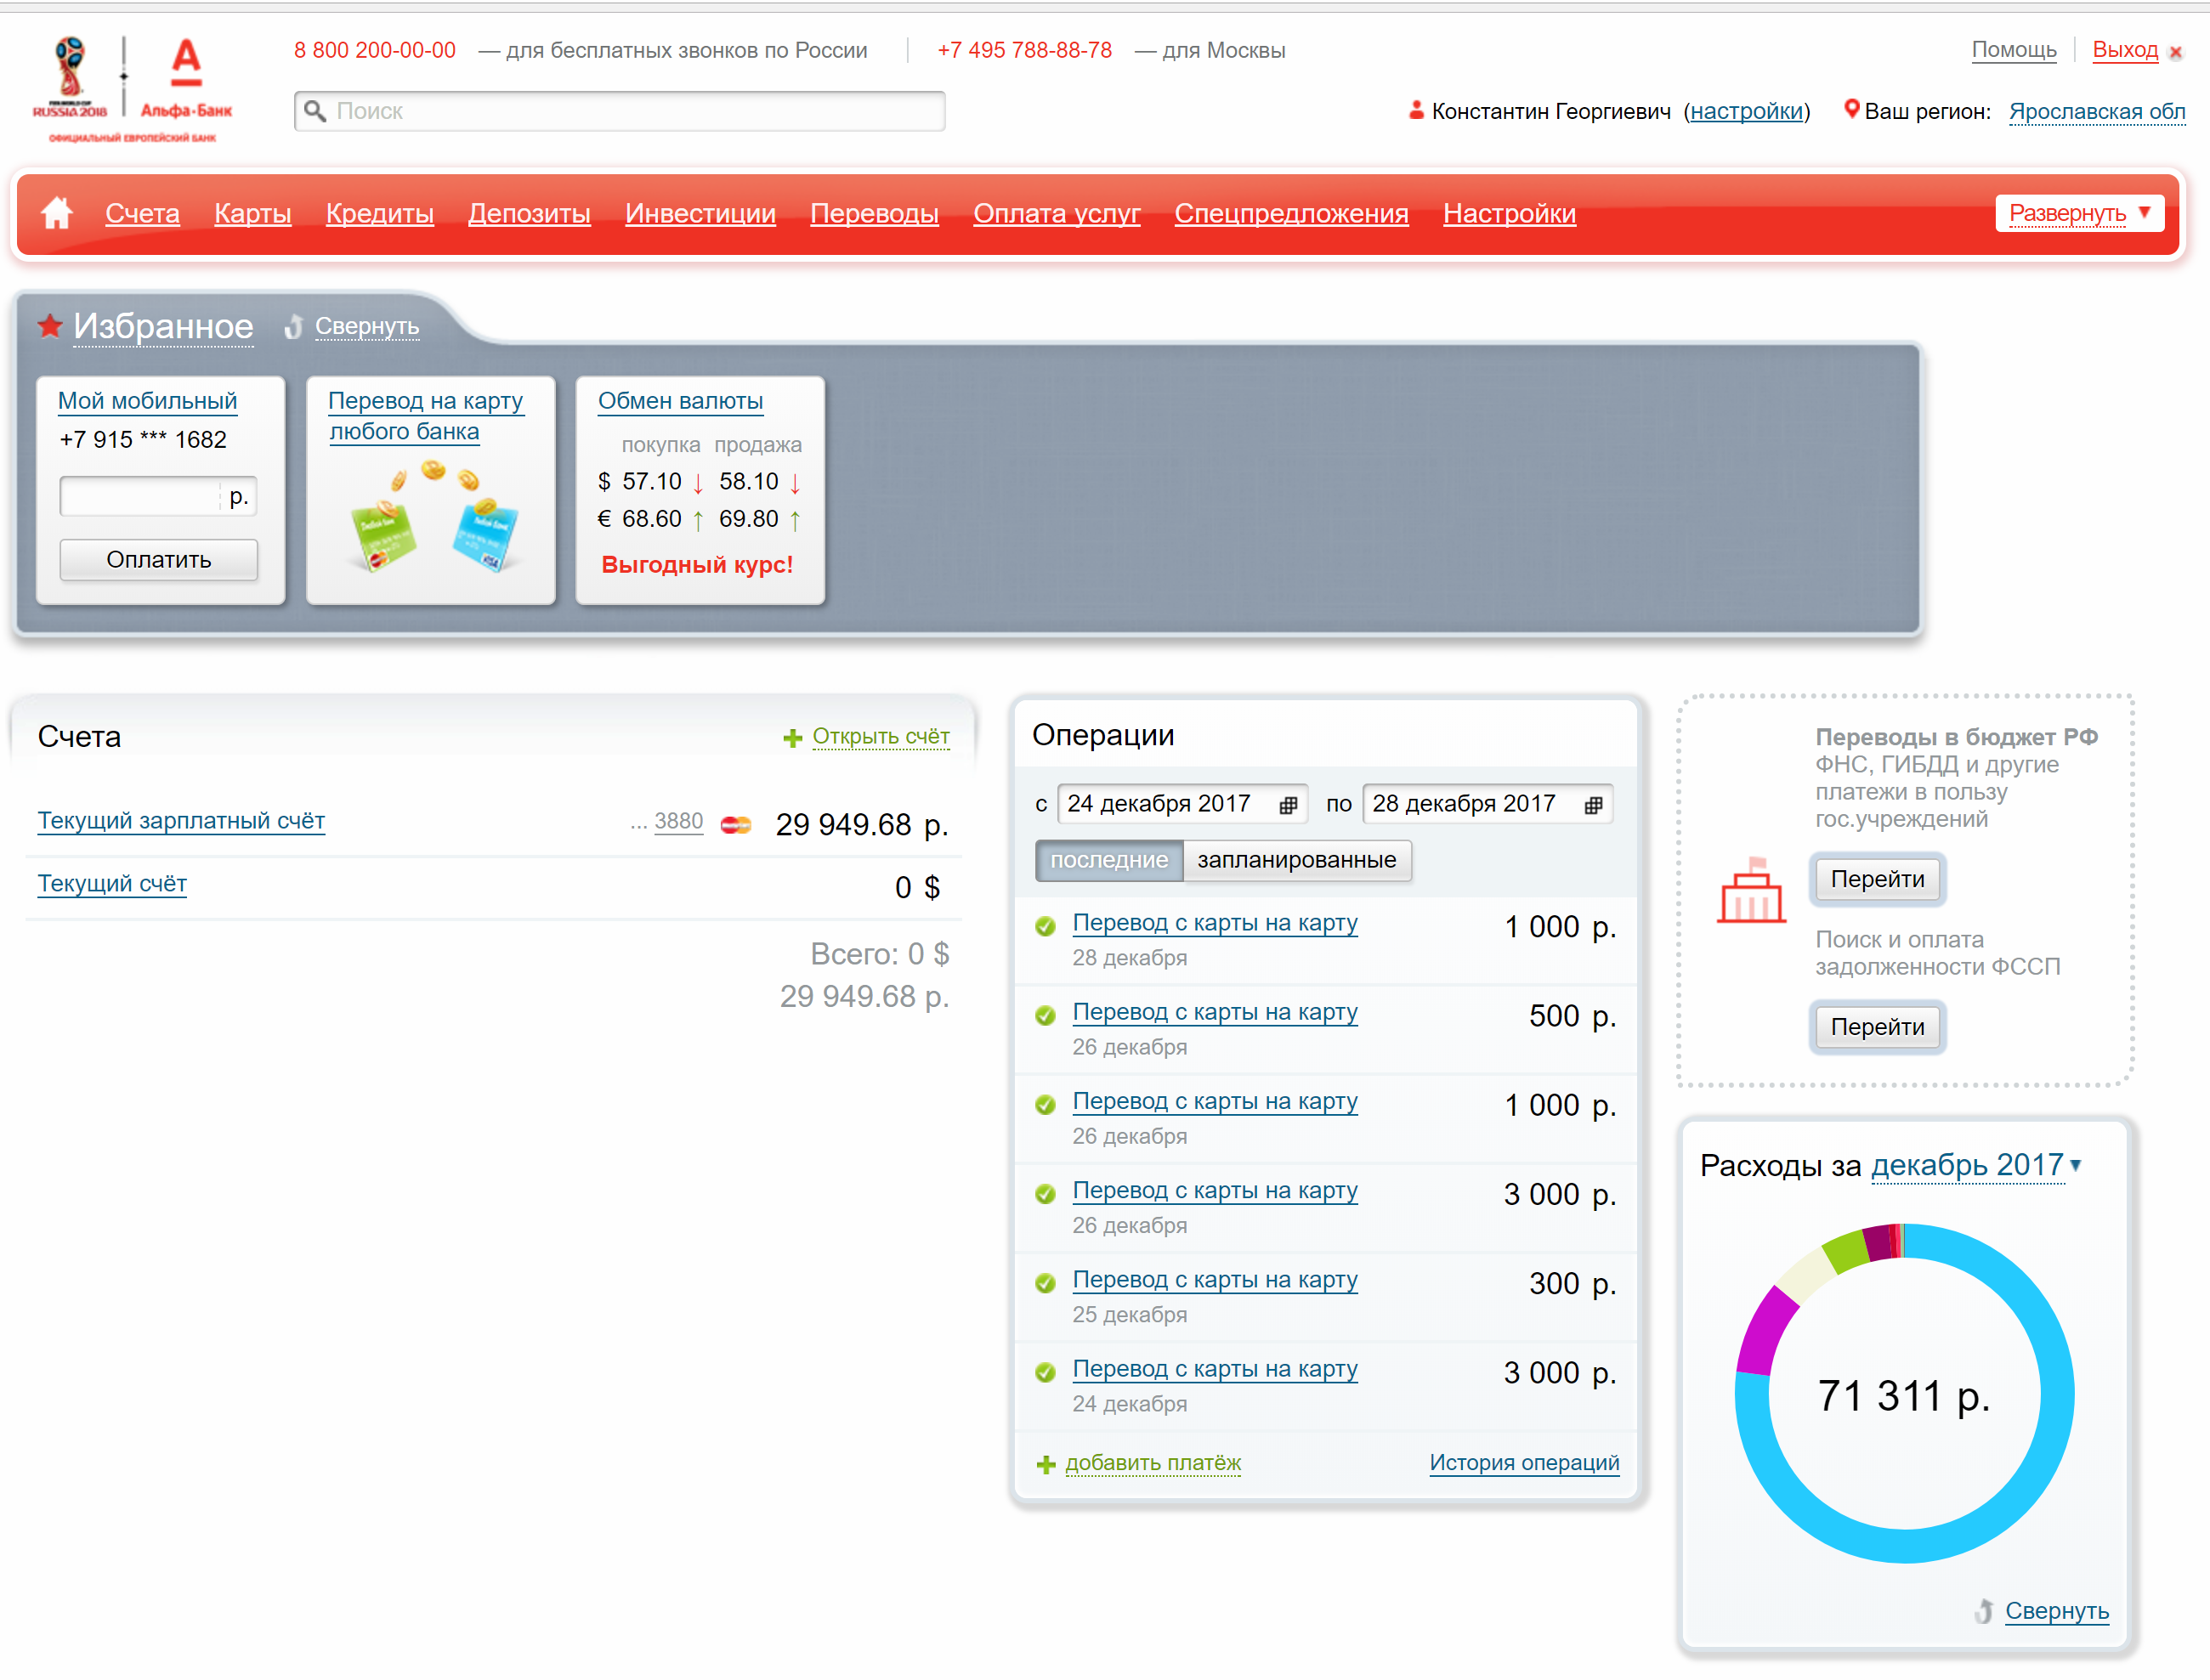Image resolution: width=2210 pixels, height=1680 pixels.
Task: Collapse the expenses widget via Свернуть
Action: pos(2056,1611)
